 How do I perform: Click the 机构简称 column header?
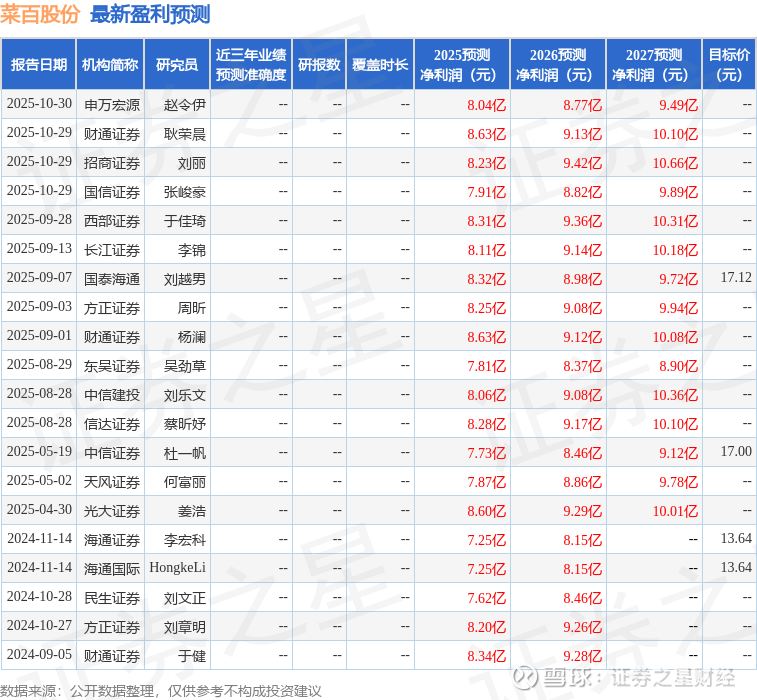(110, 64)
